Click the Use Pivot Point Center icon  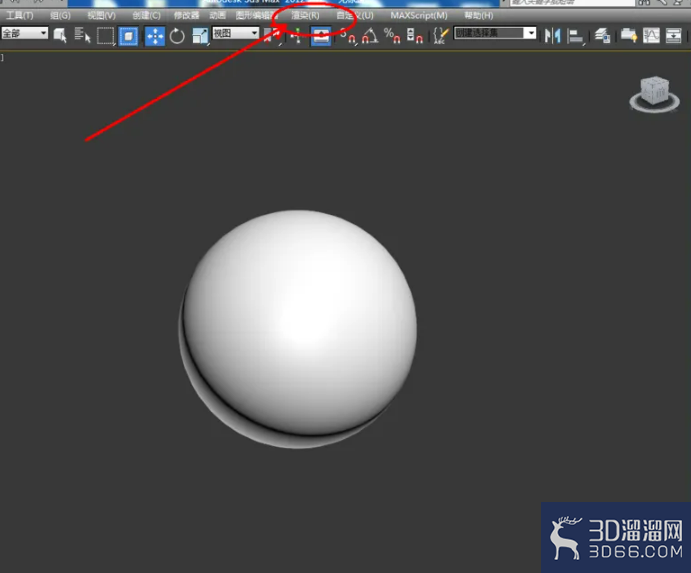click(272, 36)
